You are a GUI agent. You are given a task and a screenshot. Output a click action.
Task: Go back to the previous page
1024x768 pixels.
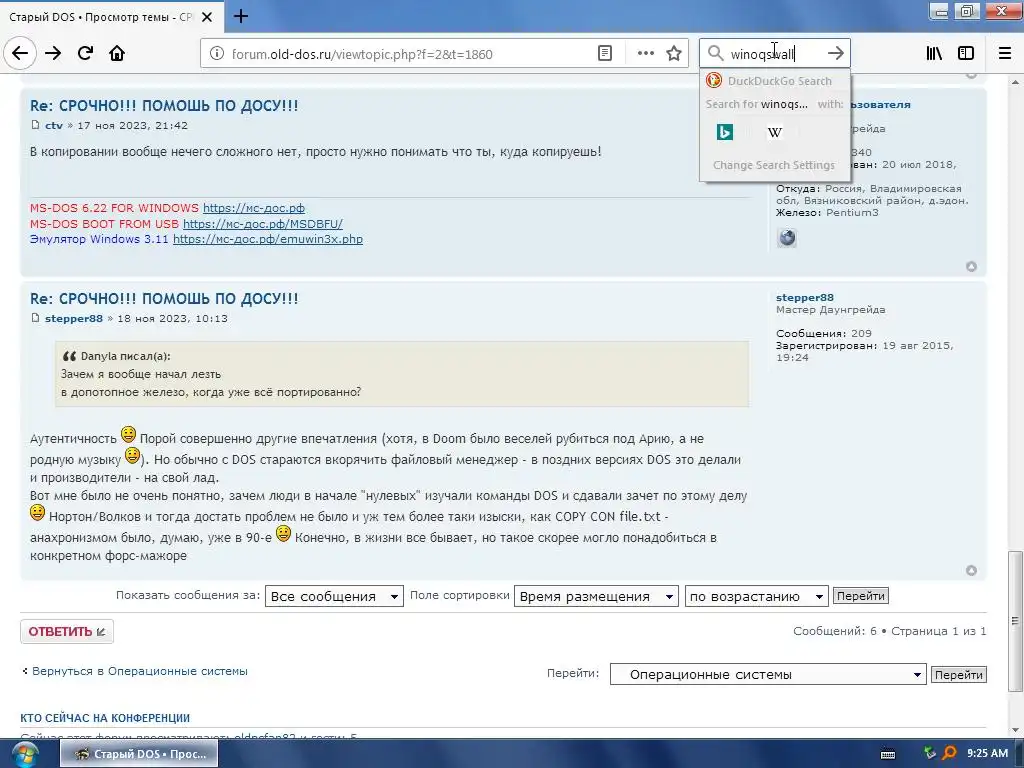tap(20, 53)
